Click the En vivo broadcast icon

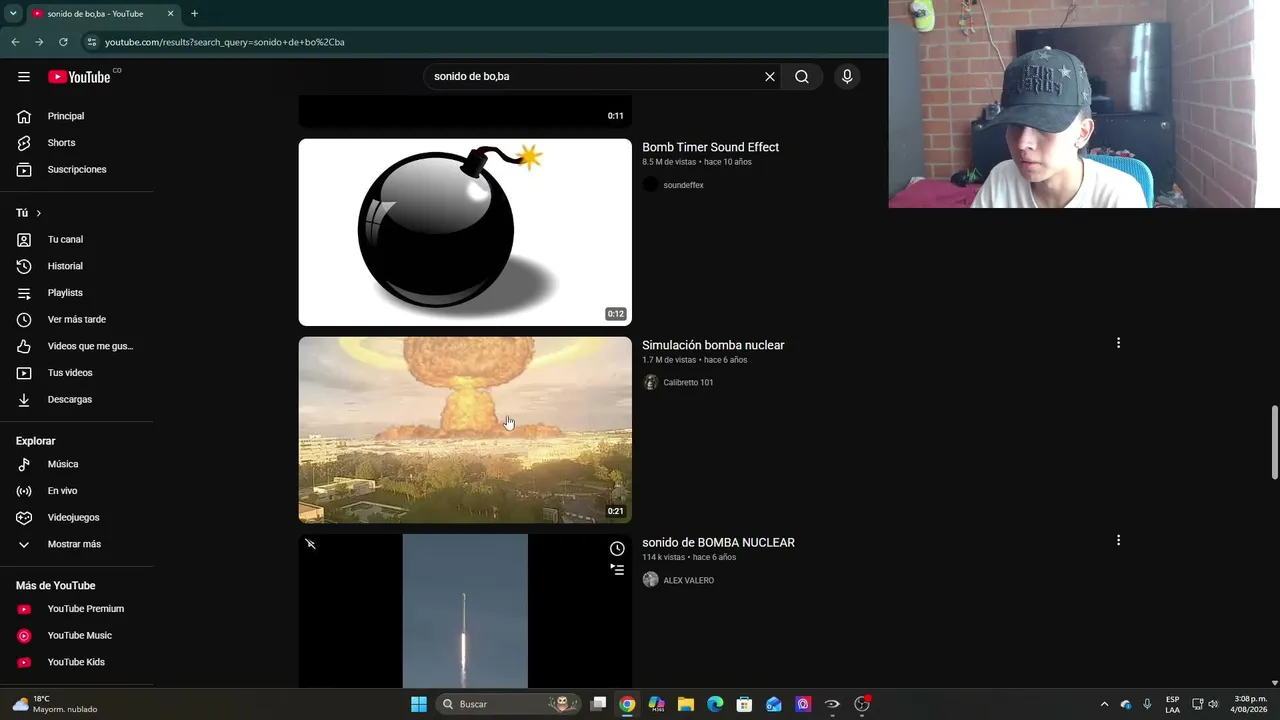click(24, 491)
